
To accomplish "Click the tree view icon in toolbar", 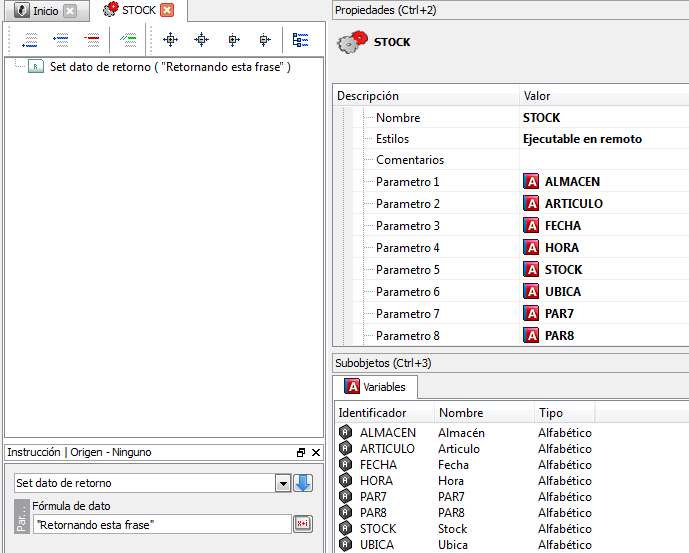I will (300, 40).
